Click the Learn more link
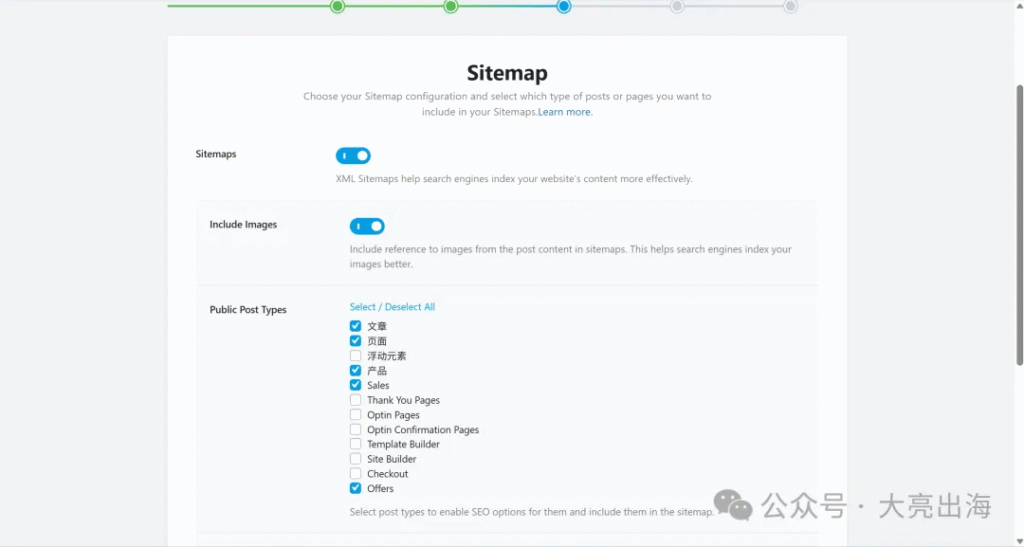This screenshot has height=547, width=1024. tap(565, 112)
